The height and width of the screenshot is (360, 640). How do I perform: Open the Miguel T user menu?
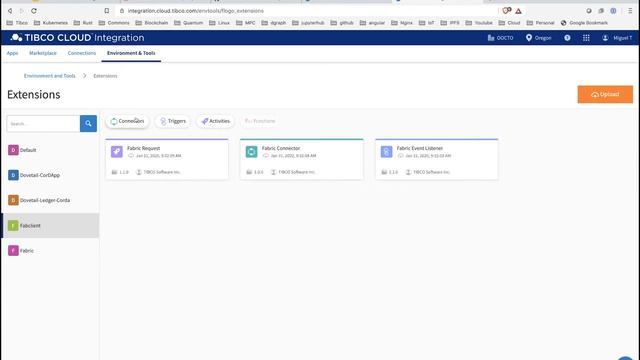(x=617, y=38)
